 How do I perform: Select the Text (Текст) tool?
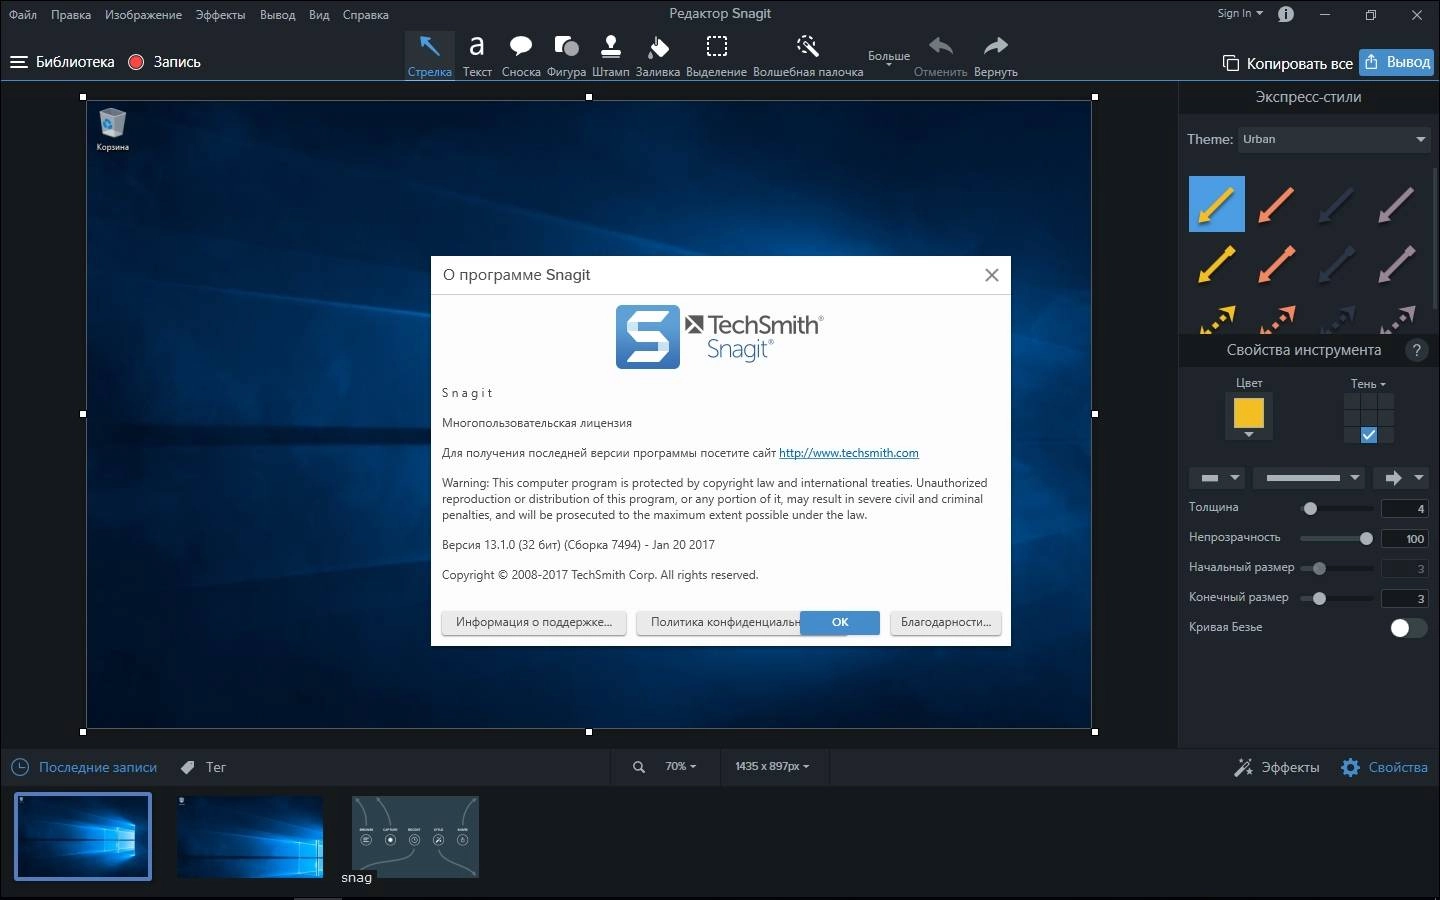tap(477, 55)
